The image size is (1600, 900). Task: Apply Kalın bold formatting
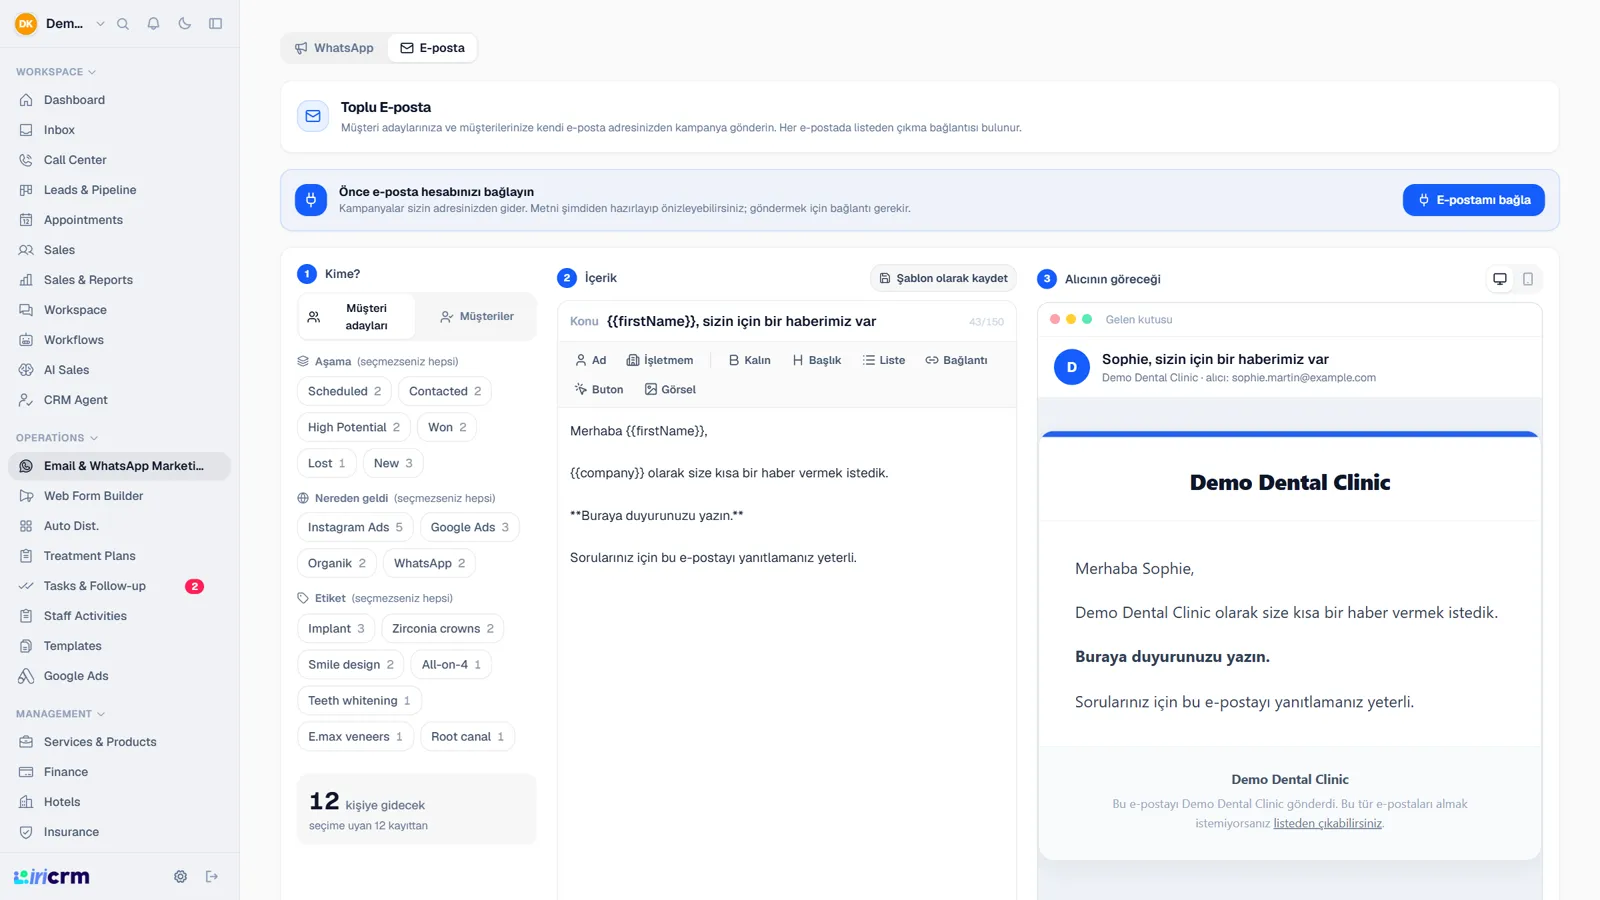click(x=749, y=360)
